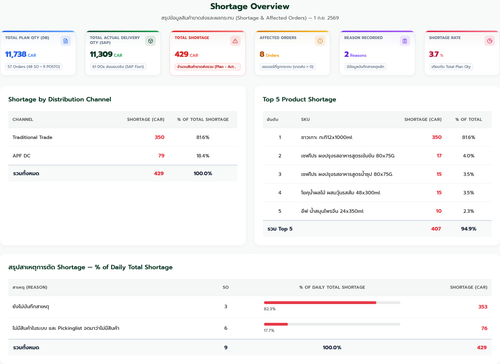The height and width of the screenshot is (364, 500).
Task: Select the rank 1 product 12x1000ml
Action: tap(327, 137)
